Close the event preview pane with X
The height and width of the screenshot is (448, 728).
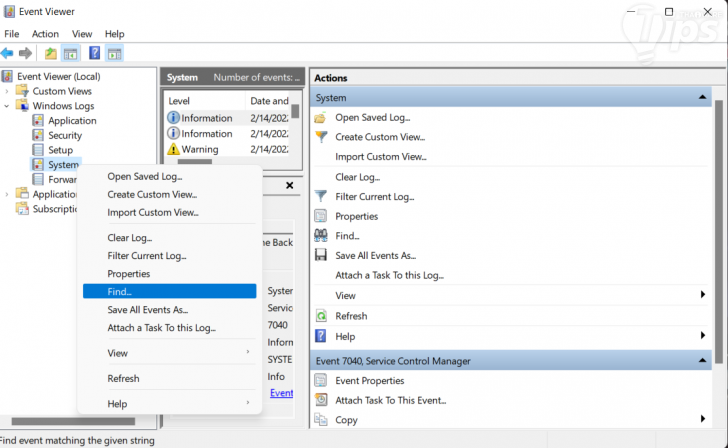tap(290, 185)
